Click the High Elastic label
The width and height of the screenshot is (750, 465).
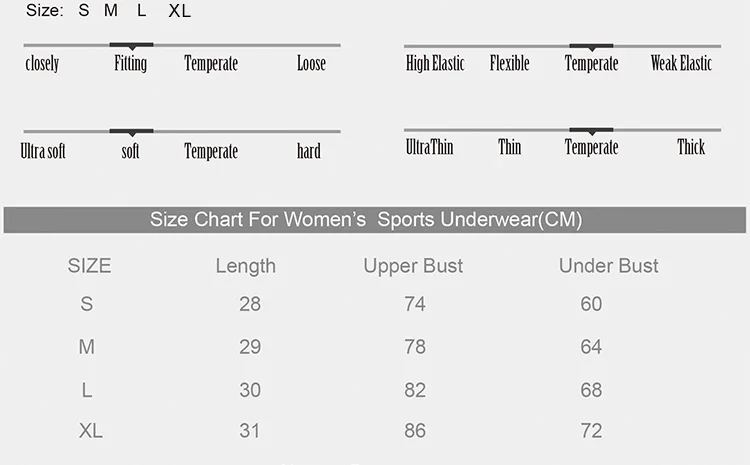435,64
